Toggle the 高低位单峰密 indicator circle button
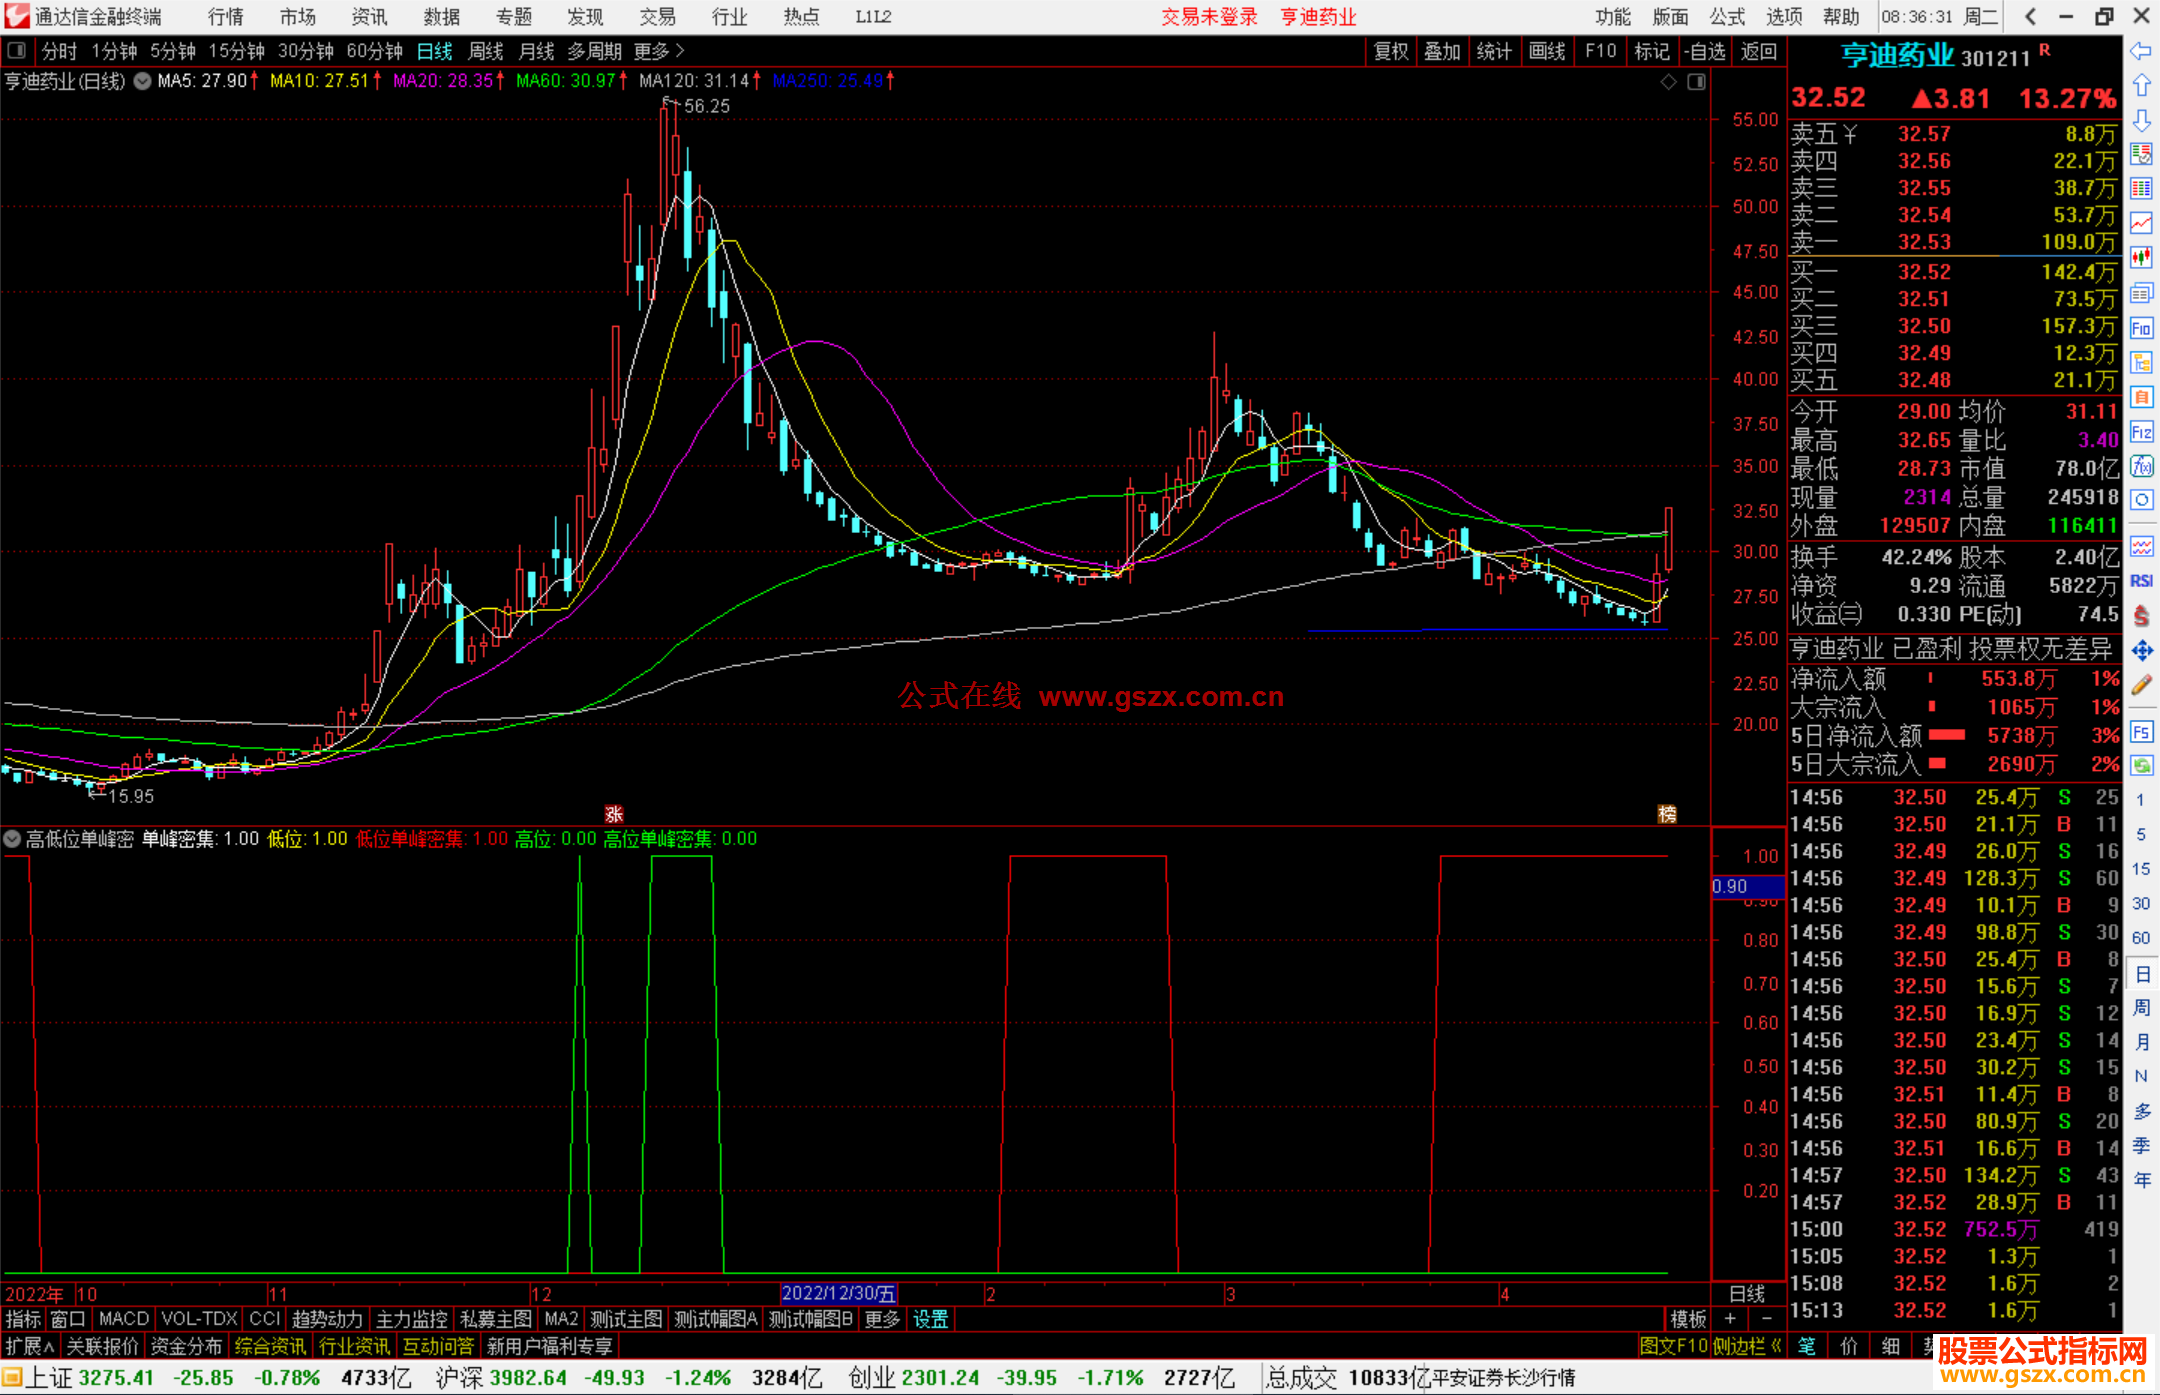 pyautogui.click(x=13, y=839)
